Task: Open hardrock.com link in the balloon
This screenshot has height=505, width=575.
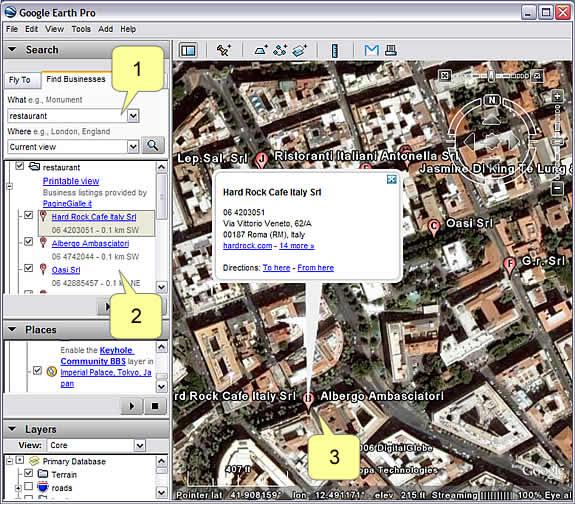Action: [248, 246]
